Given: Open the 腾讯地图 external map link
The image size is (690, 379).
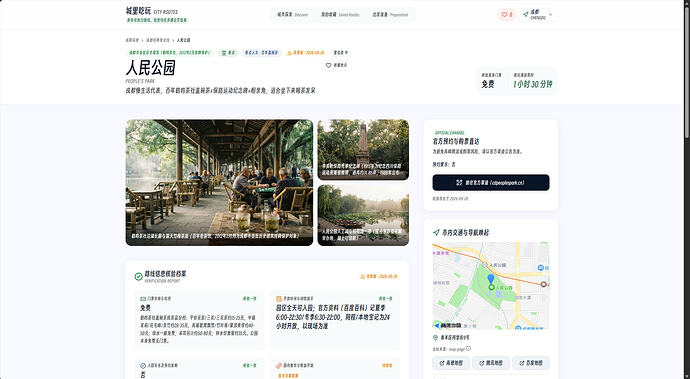Looking at the screenshot, I should click(x=491, y=363).
